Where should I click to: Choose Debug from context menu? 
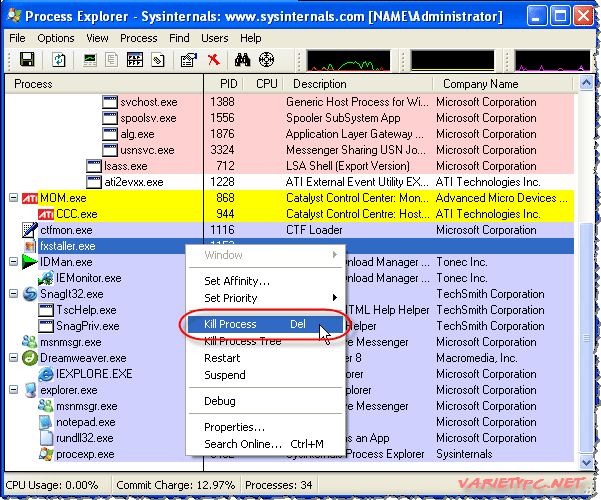pyautogui.click(x=265, y=401)
